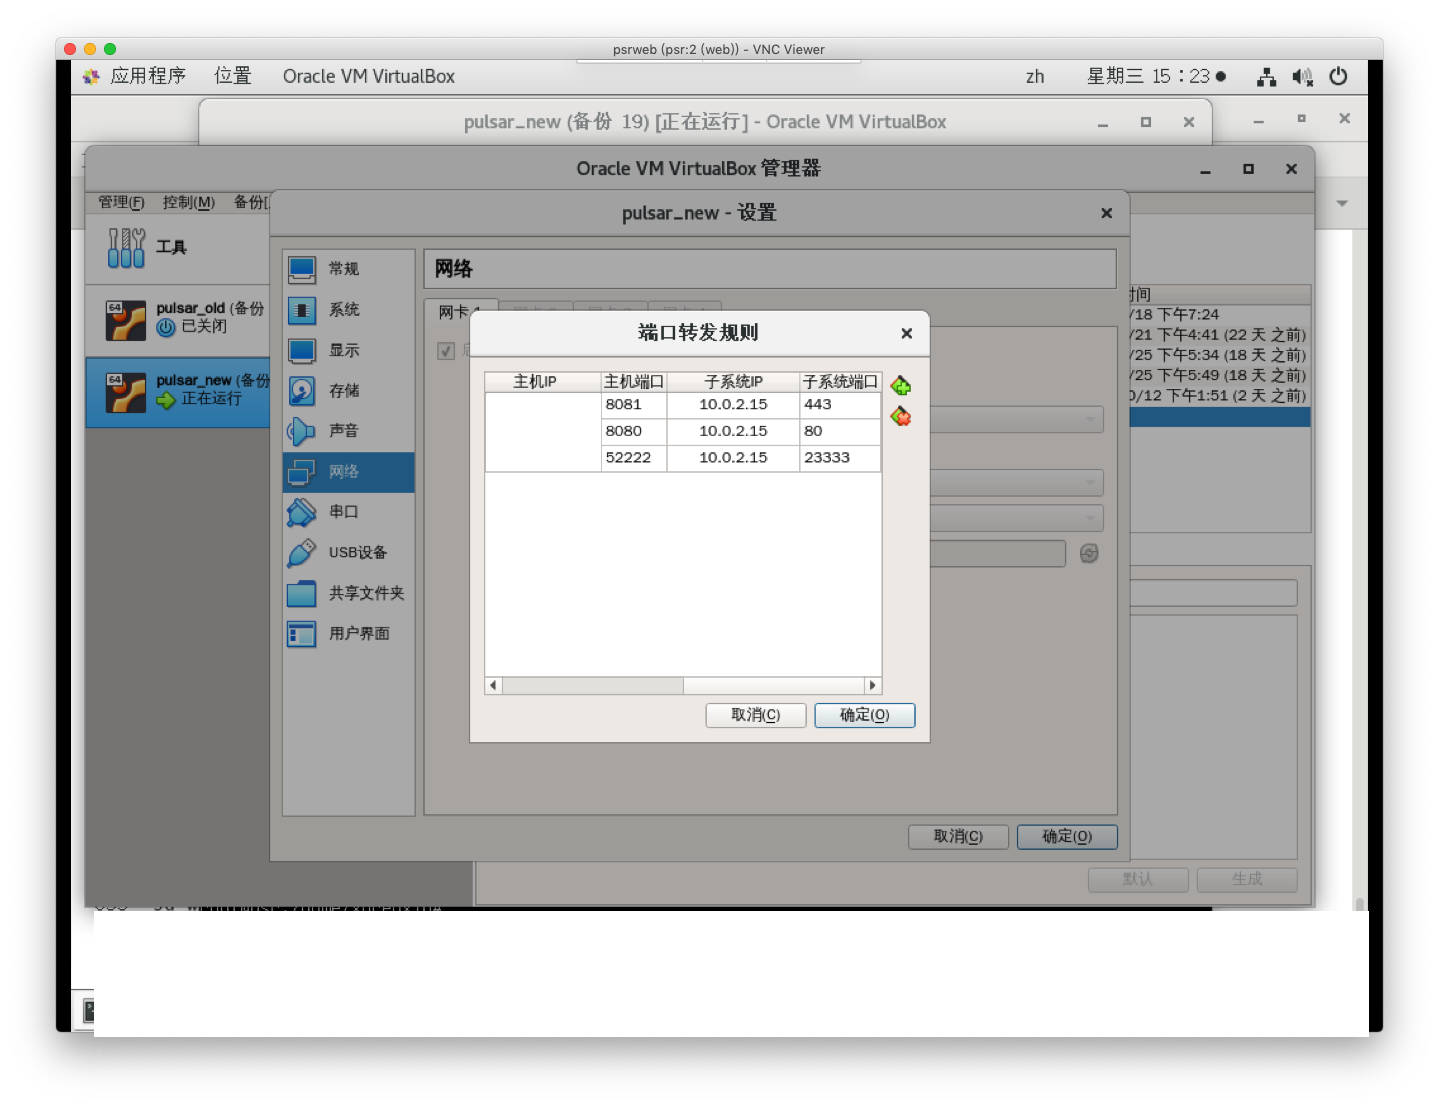Expand the dropdown arrow at manager top right
Viewport: 1439px width, 1106px height.
point(1342,203)
